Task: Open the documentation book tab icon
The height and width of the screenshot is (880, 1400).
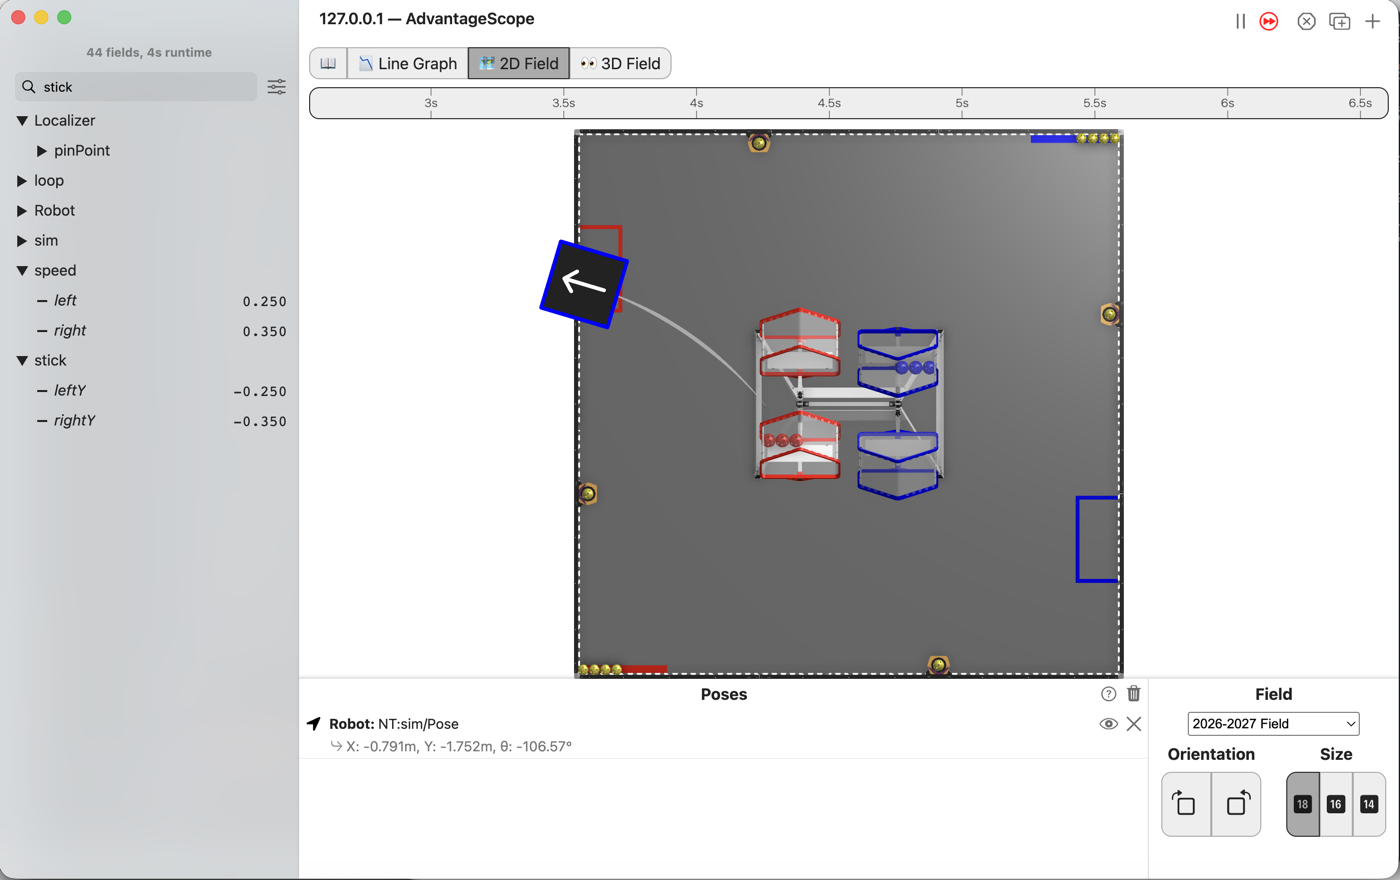Action: tap(328, 63)
